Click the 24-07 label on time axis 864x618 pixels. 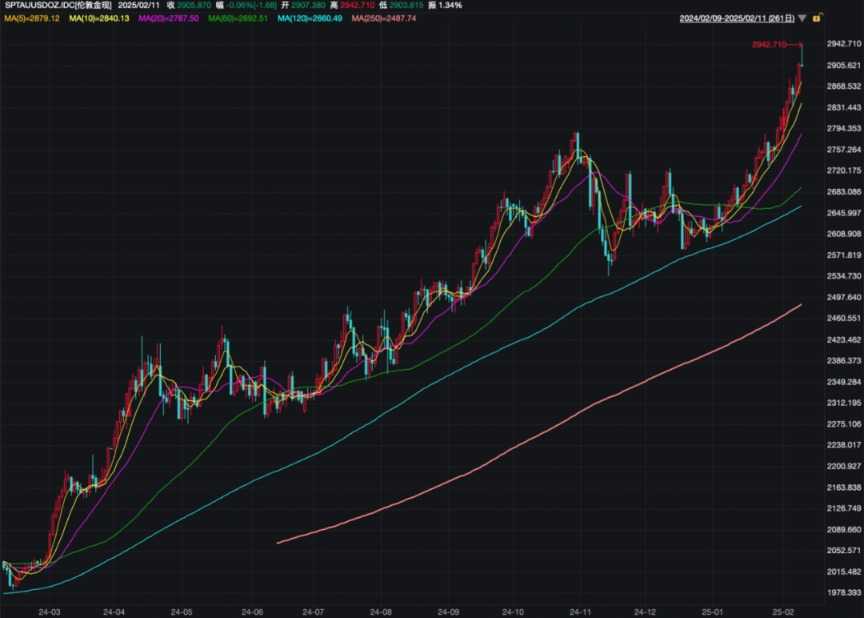[313, 610]
